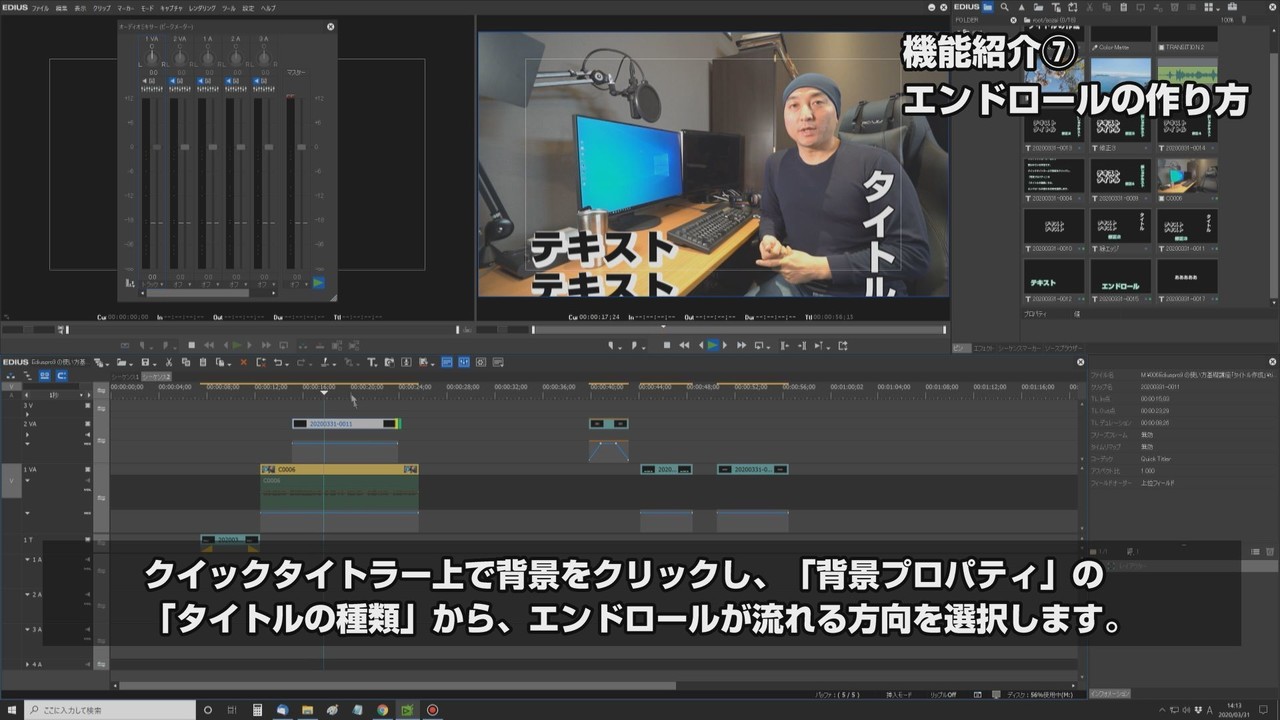Fast forward in the recorder monitor
Image resolution: width=1280 pixels, height=720 pixels.
(x=741, y=345)
